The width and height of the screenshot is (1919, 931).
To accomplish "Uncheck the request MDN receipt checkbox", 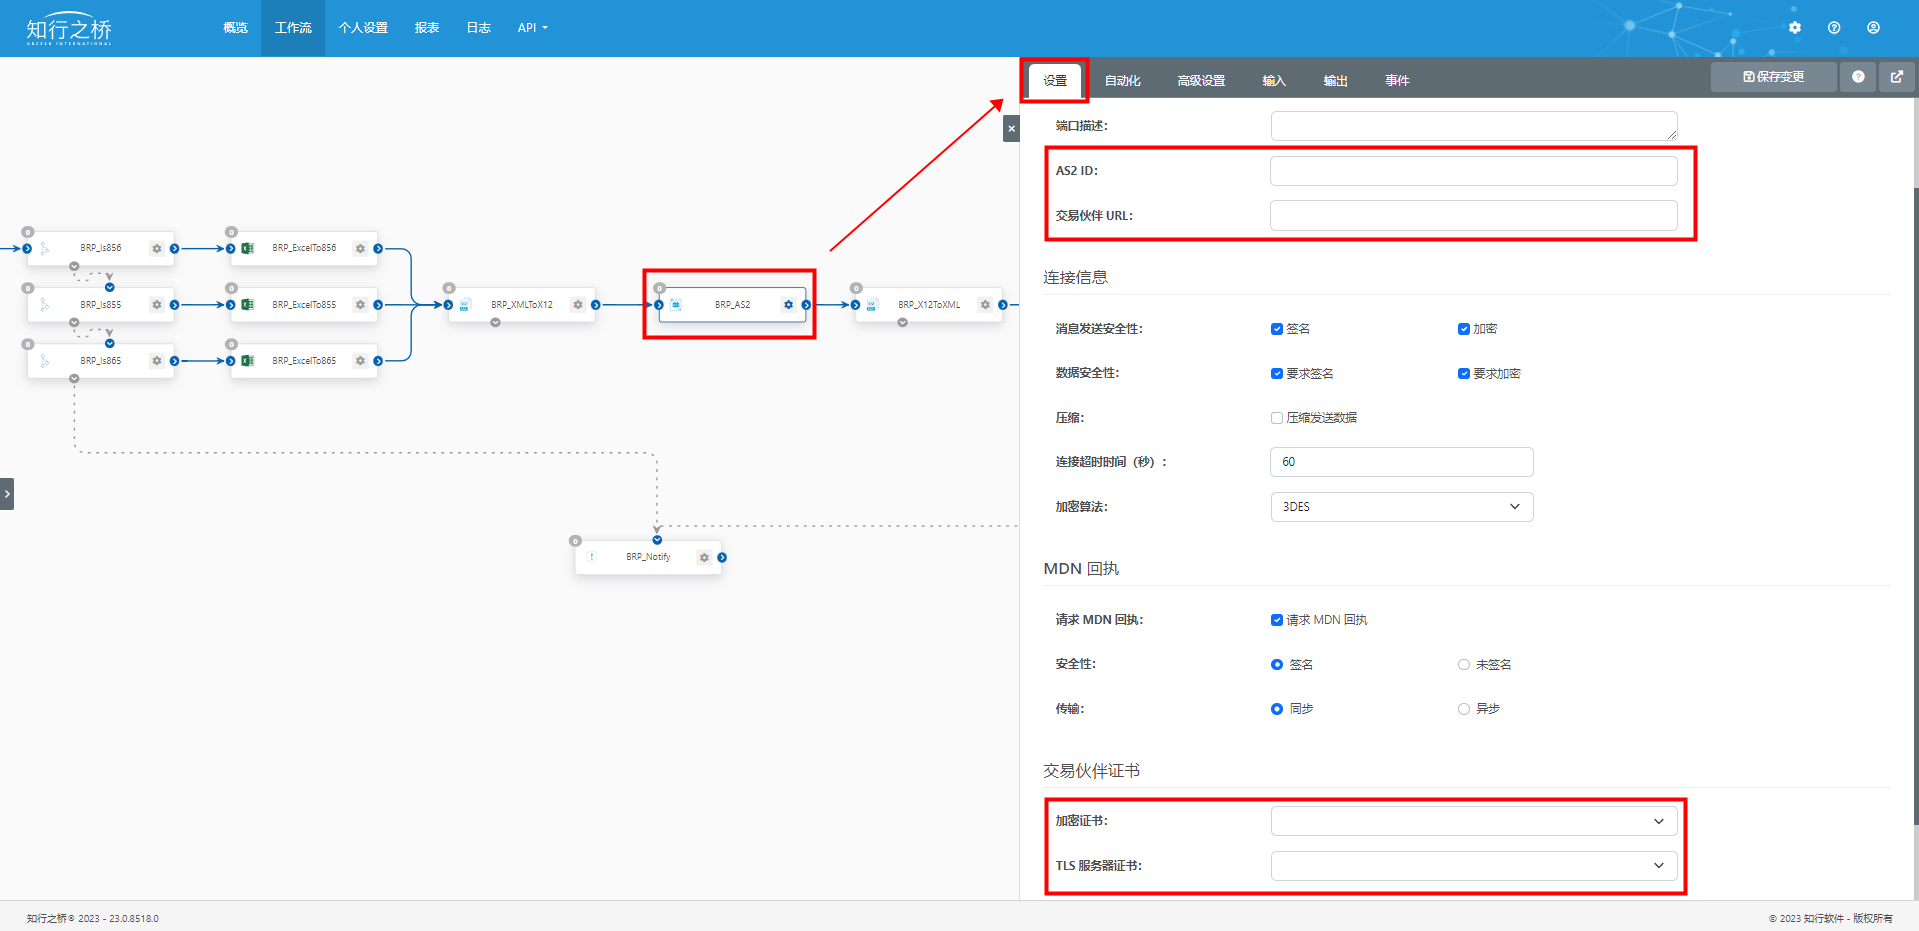I will 1277,620.
